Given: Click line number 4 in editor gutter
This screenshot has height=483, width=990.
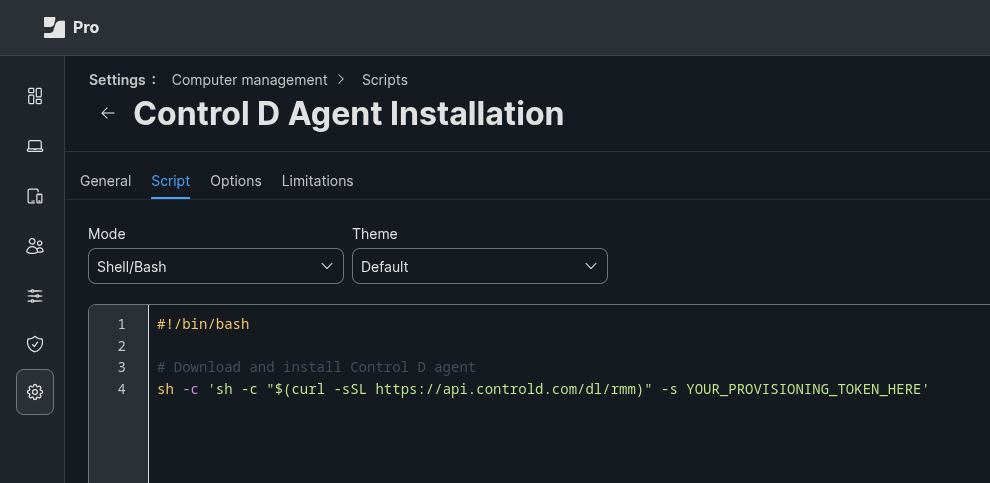Looking at the screenshot, I should click(x=121, y=389).
